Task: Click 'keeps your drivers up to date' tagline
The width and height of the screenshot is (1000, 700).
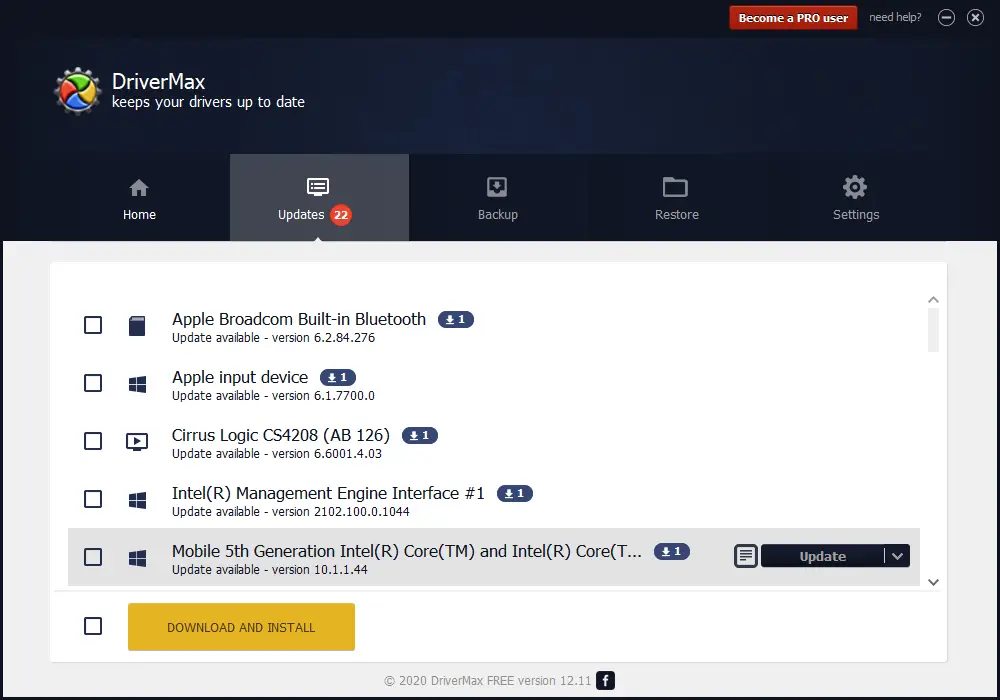Action: point(208,102)
